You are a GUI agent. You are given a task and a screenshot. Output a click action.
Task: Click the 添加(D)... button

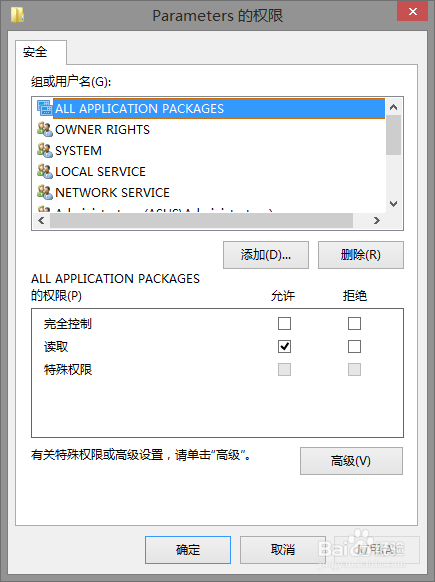(266, 255)
